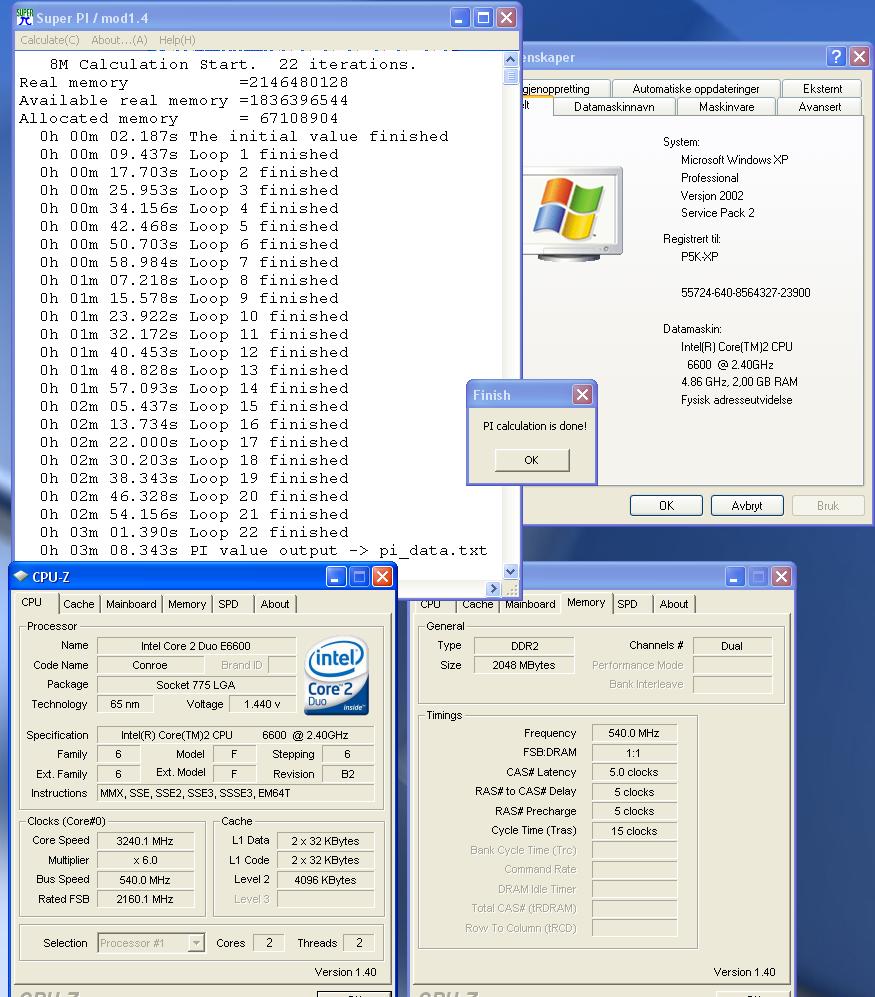Close the CPU-Z CPU window

(382, 577)
